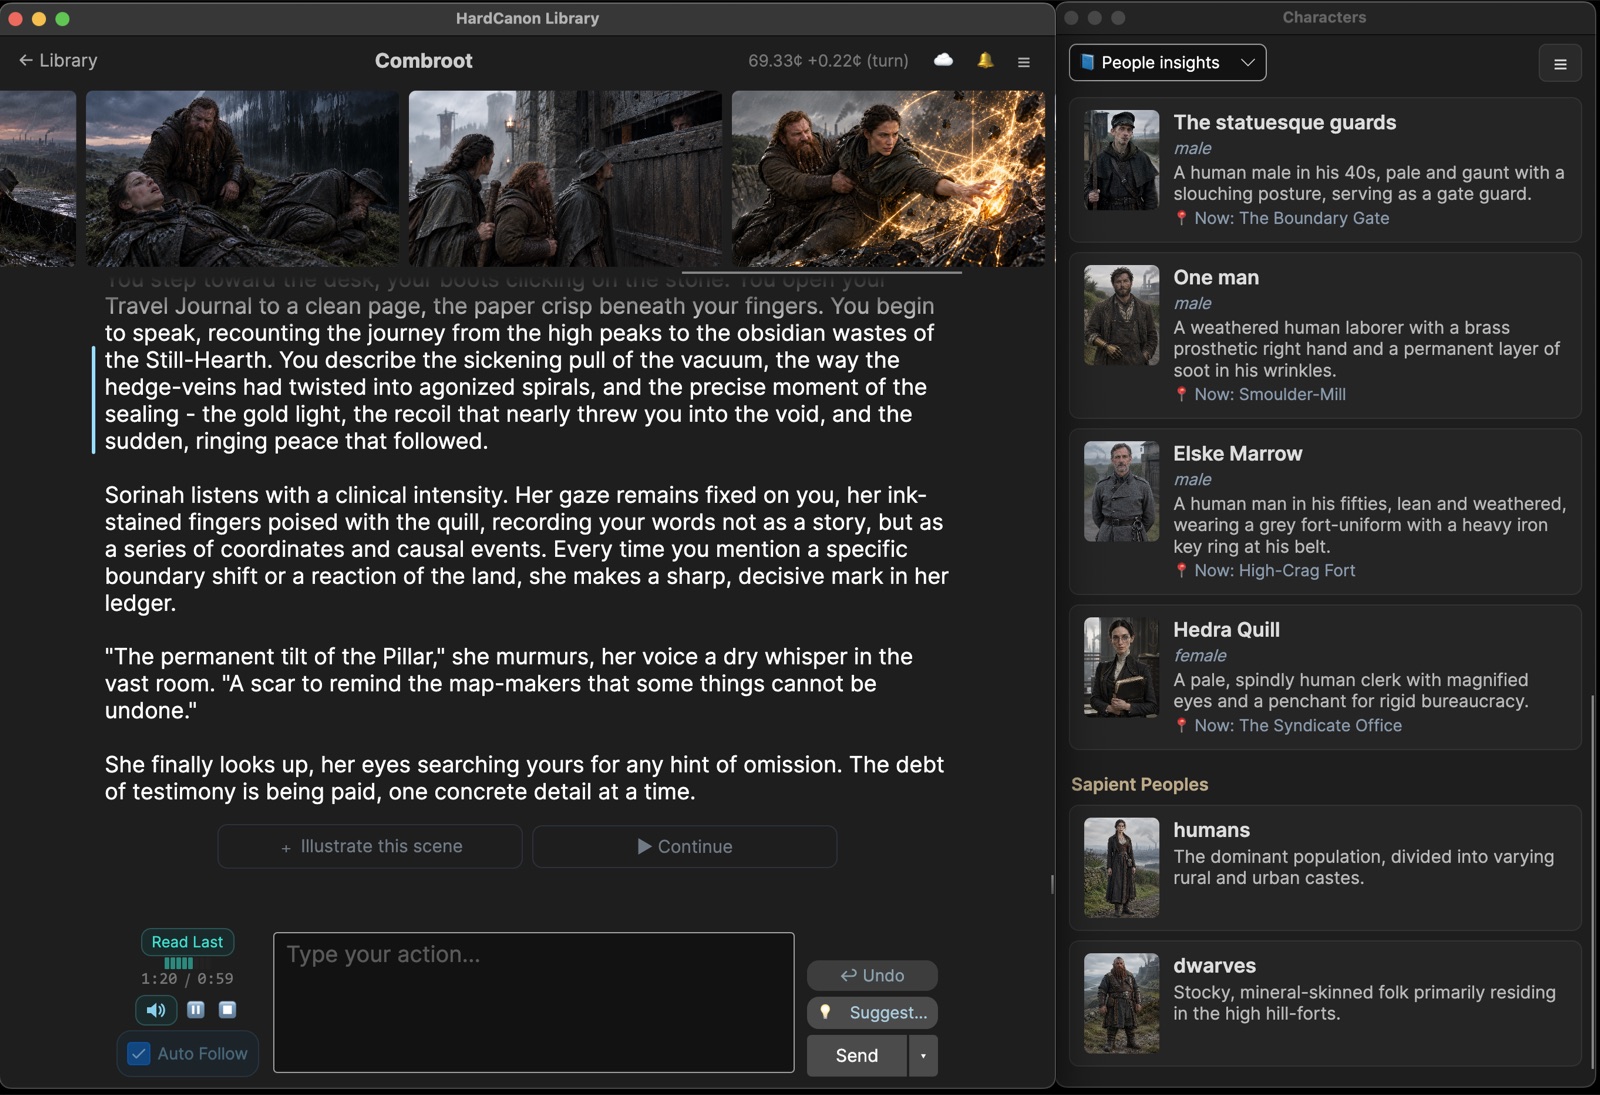Open the Suggest... button

point(872,1012)
